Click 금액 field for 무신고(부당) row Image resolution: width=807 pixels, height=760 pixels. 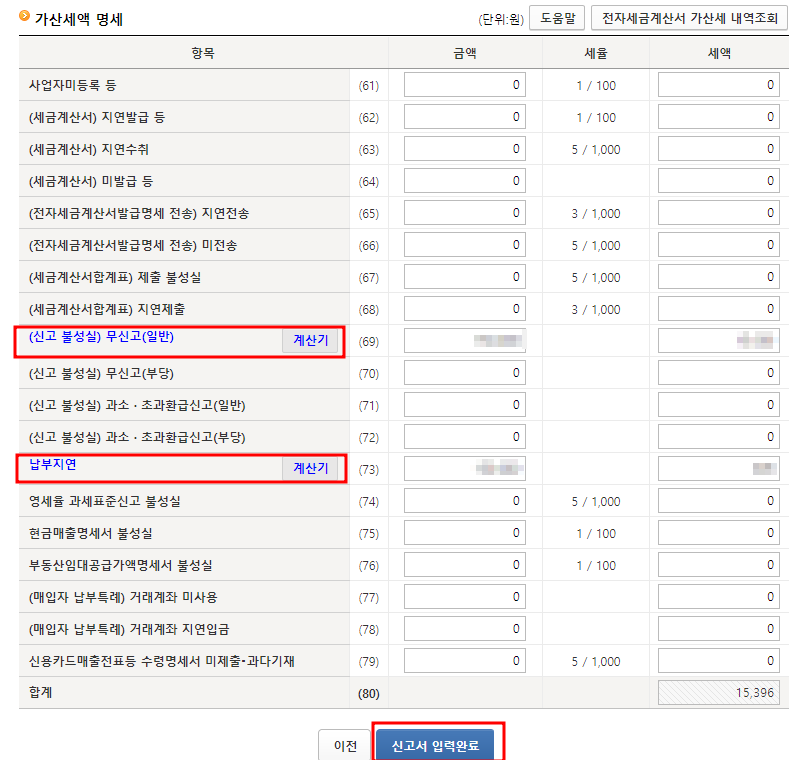(x=463, y=372)
